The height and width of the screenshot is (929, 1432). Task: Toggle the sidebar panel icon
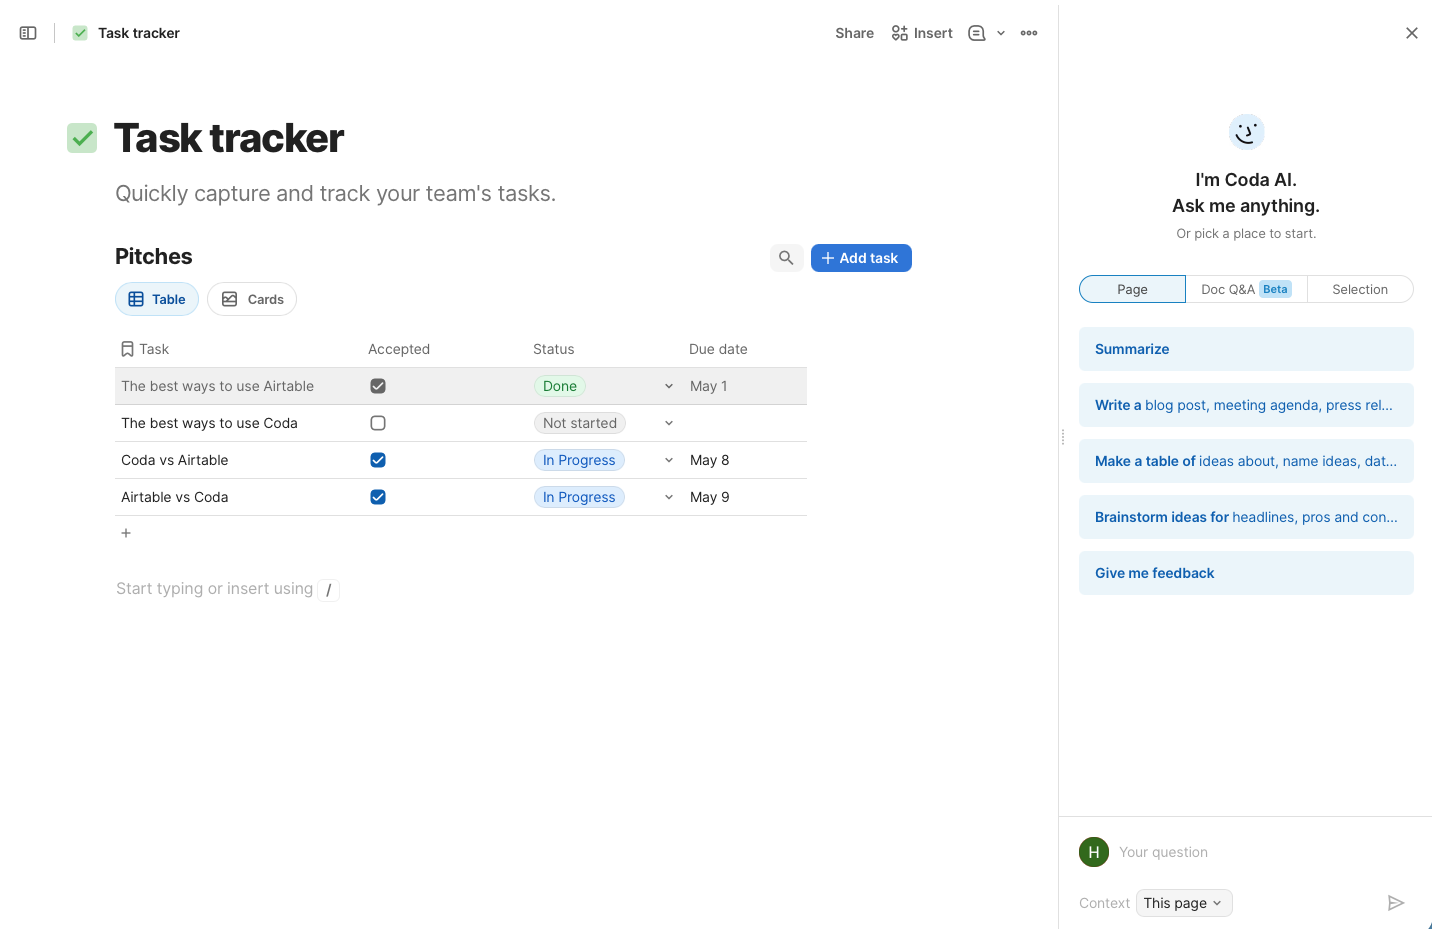tap(27, 32)
